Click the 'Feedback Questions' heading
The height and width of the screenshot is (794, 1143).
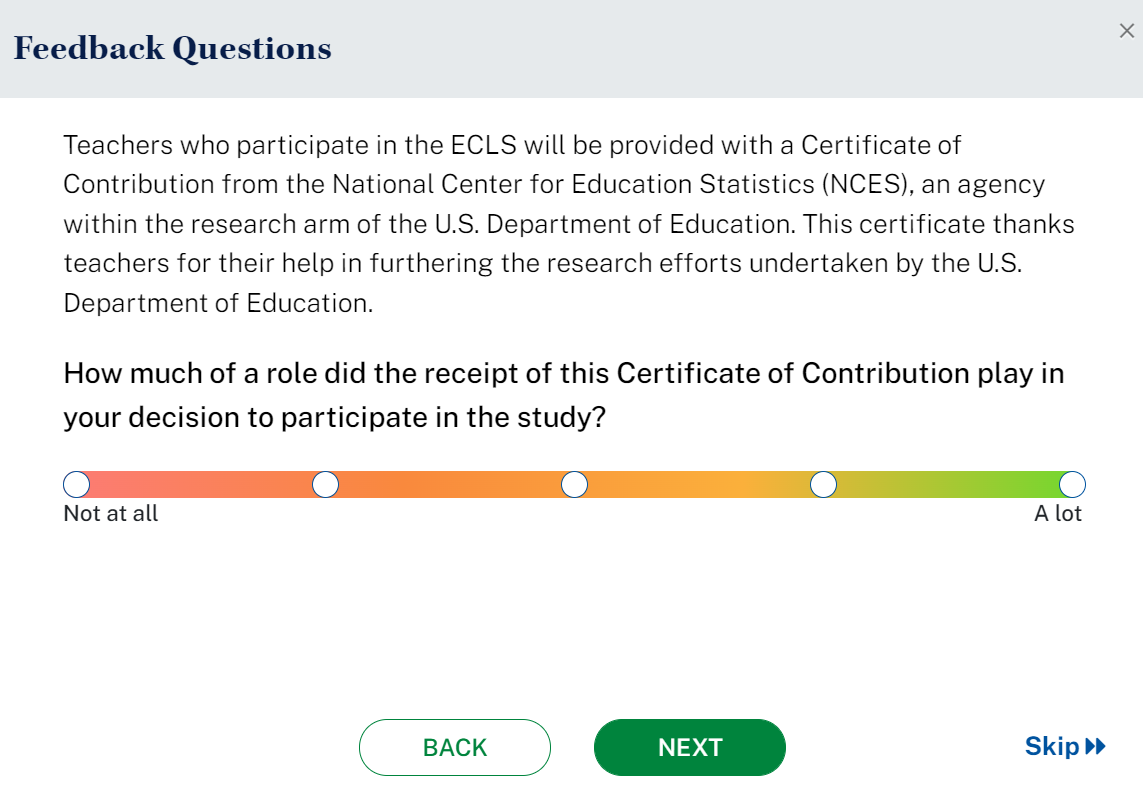(172, 48)
